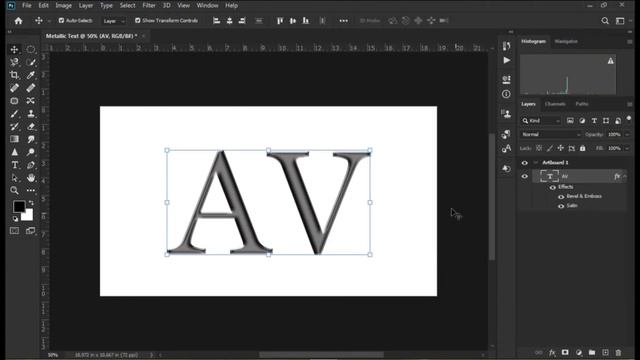Open the options bar more-options ellipsis
Viewport: 640px width, 360px height.
344,21
